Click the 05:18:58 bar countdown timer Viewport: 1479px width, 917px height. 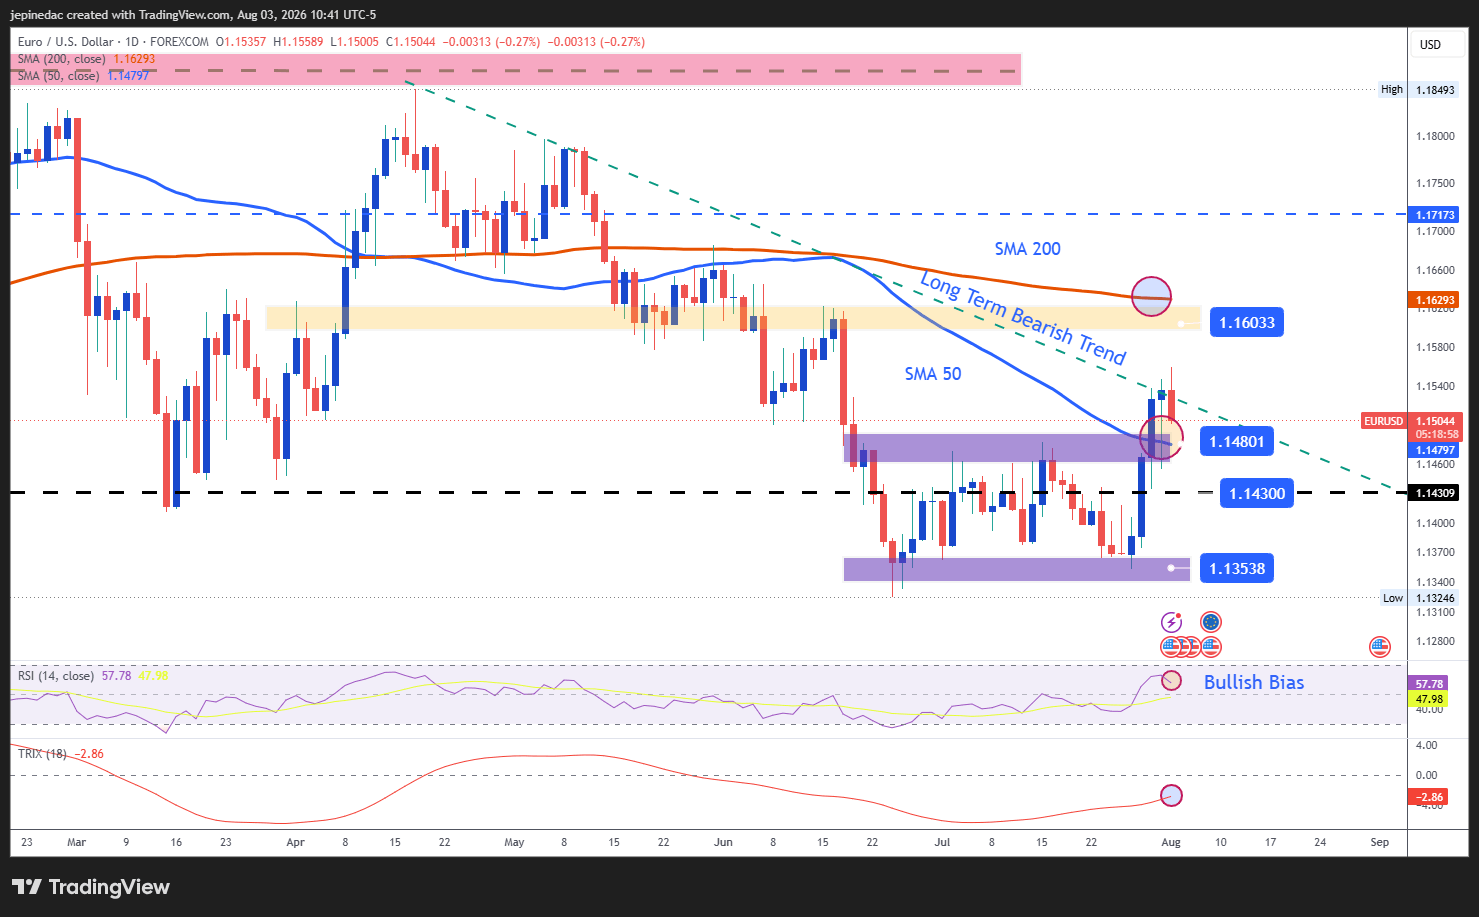[1437, 435]
